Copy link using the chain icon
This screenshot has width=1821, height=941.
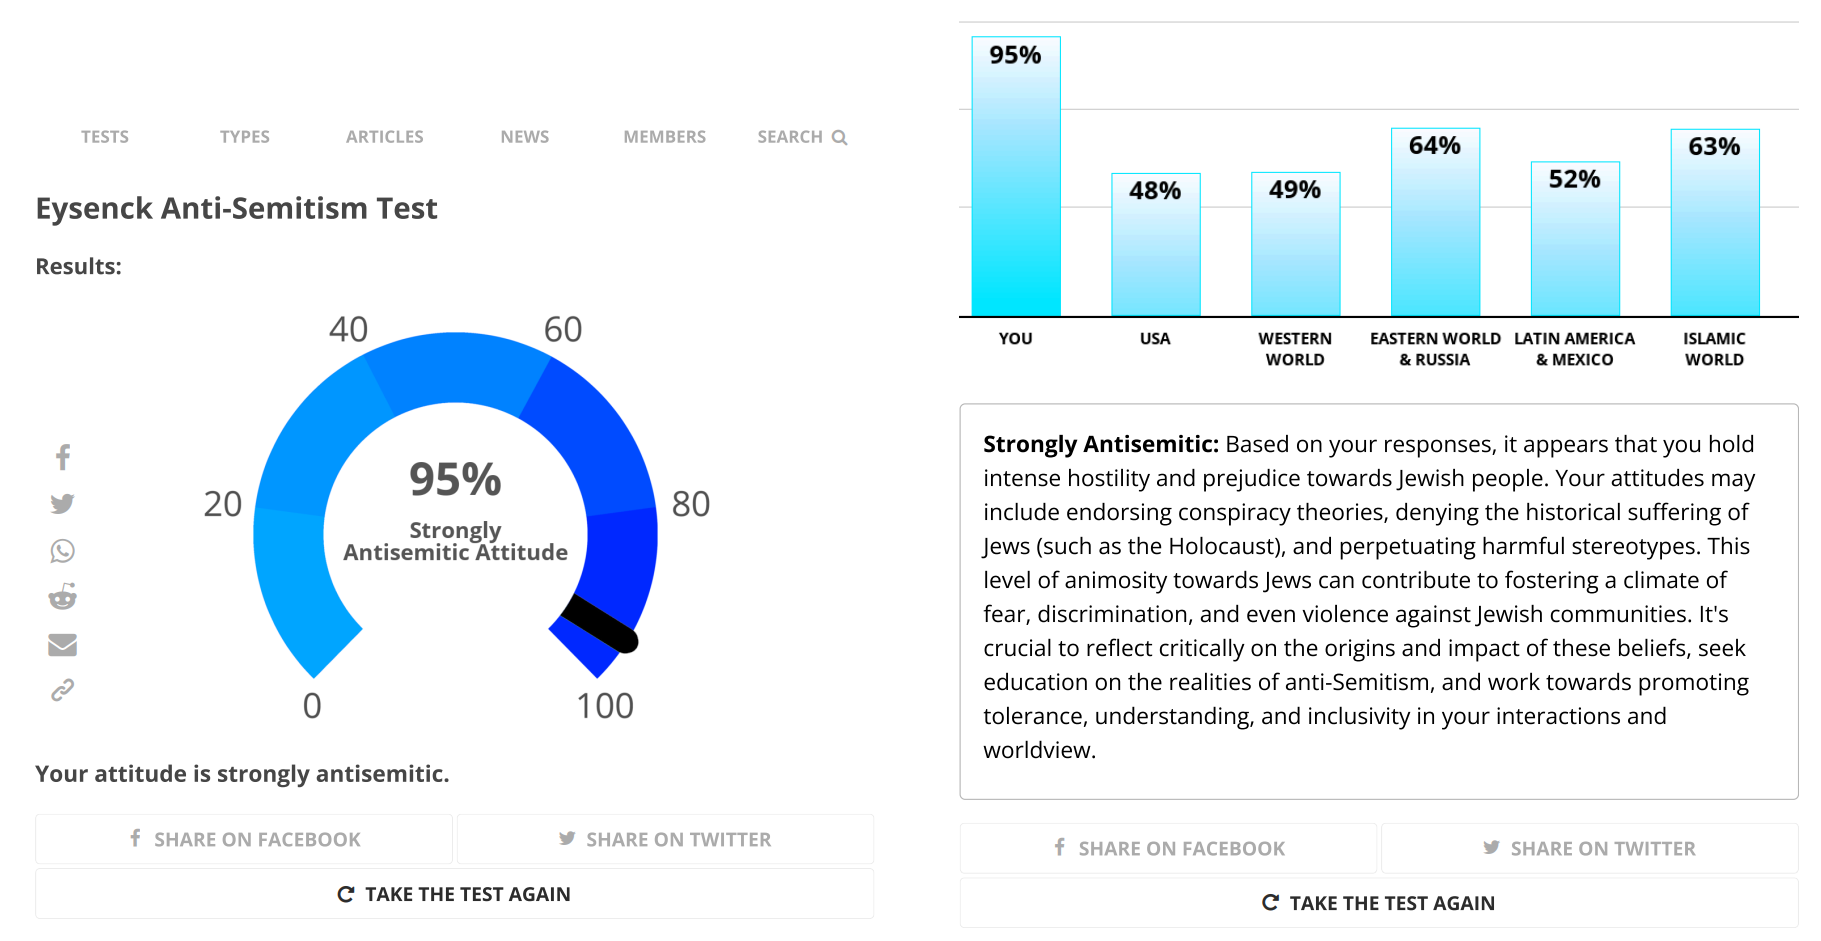62,690
